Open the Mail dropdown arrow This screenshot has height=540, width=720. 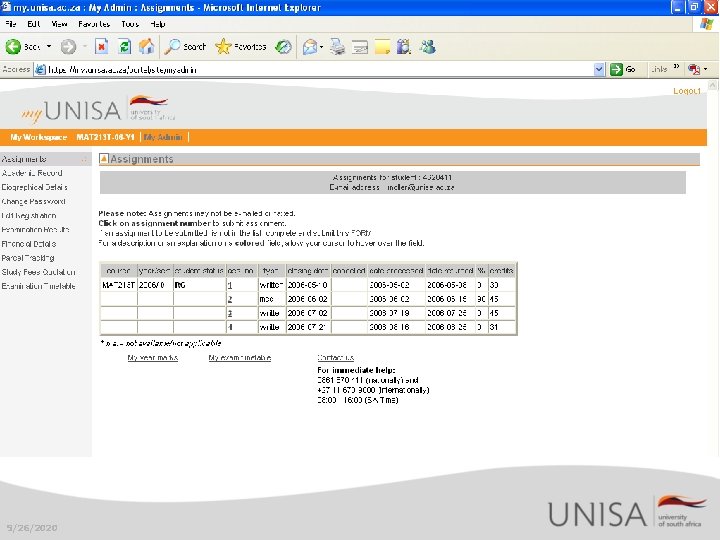321,46
